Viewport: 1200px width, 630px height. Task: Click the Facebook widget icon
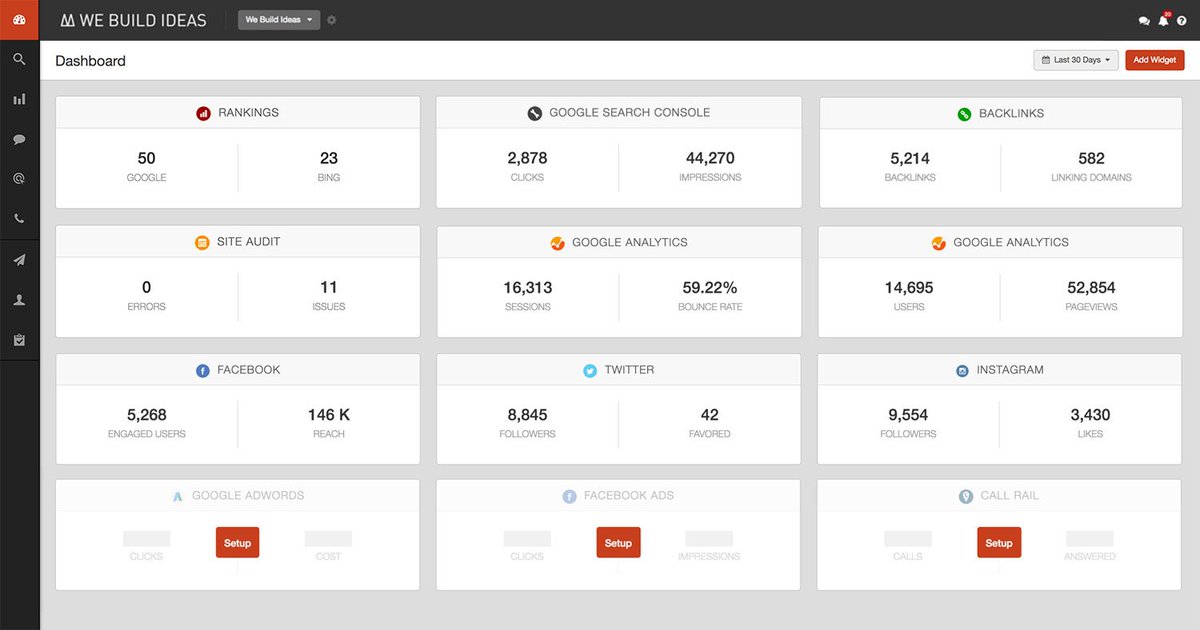click(203, 371)
